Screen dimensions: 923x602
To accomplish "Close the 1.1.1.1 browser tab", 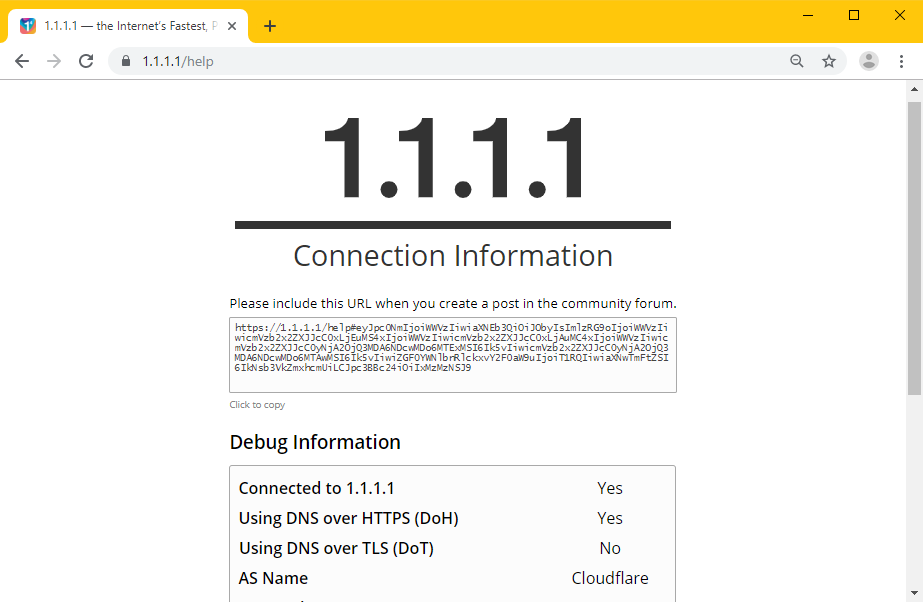I will point(232,26).
